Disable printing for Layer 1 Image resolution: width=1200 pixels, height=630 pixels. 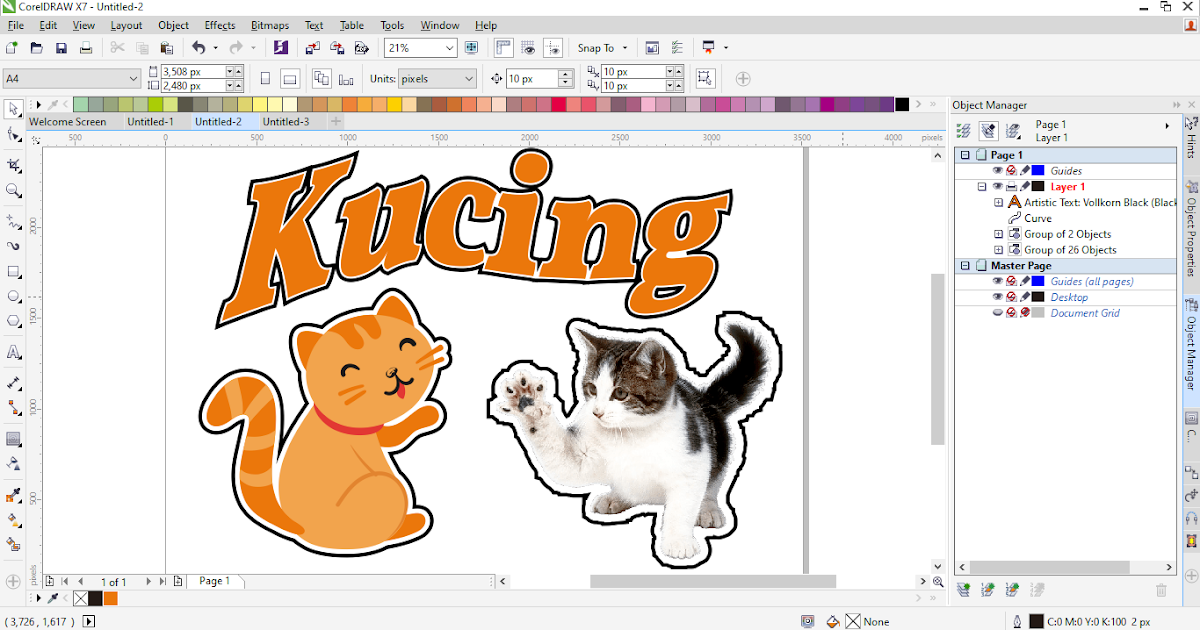coord(1011,186)
